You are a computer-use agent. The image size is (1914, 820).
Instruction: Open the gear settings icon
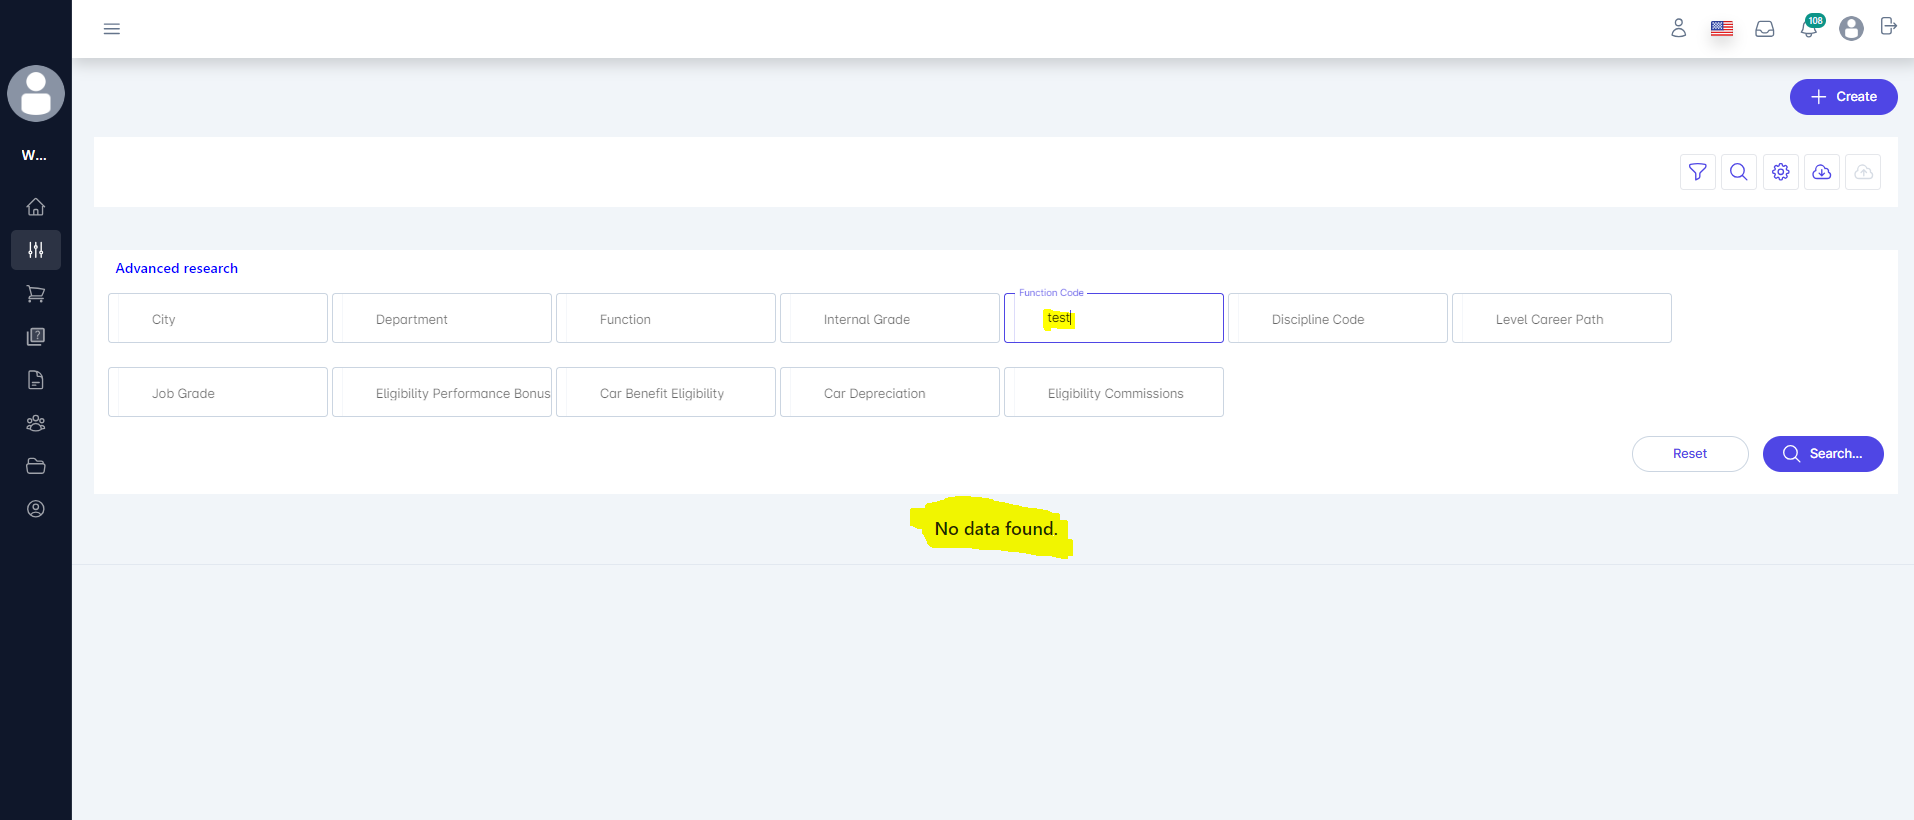pos(1780,172)
